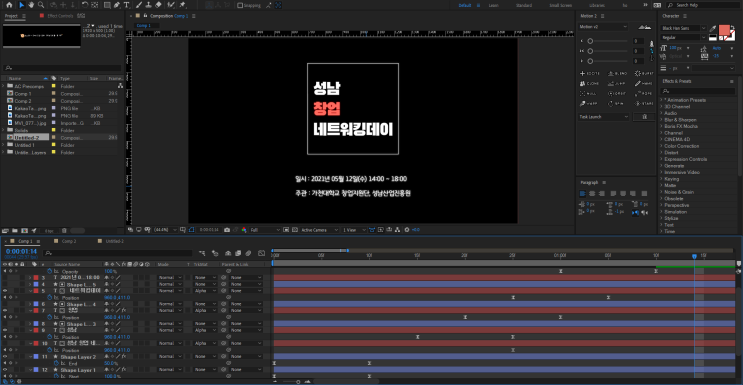Toggle Opacity stopwatch in timeline
This screenshot has height=385, width=743.
49,271
